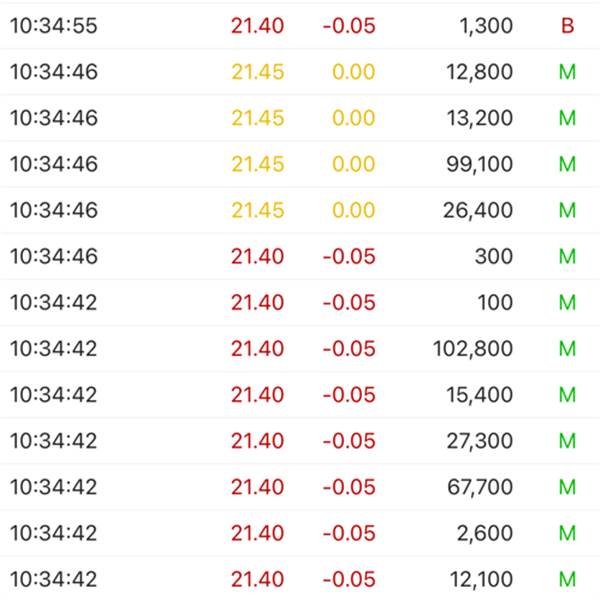Click volume 15,400 in the list
Screen dimensions: 600x600
click(x=479, y=395)
